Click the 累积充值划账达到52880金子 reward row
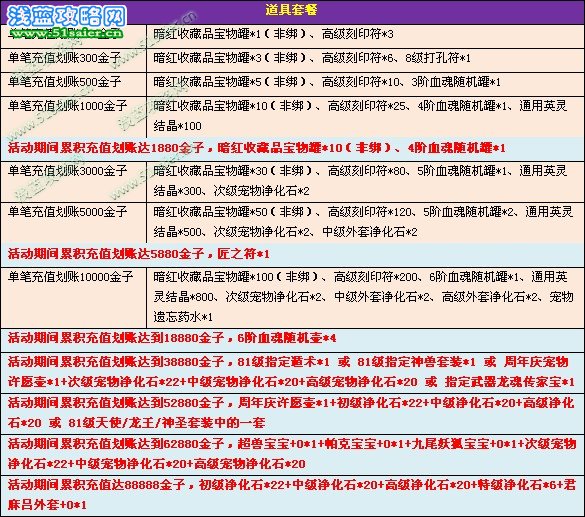The height and width of the screenshot is (517, 585). pos(292,413)
